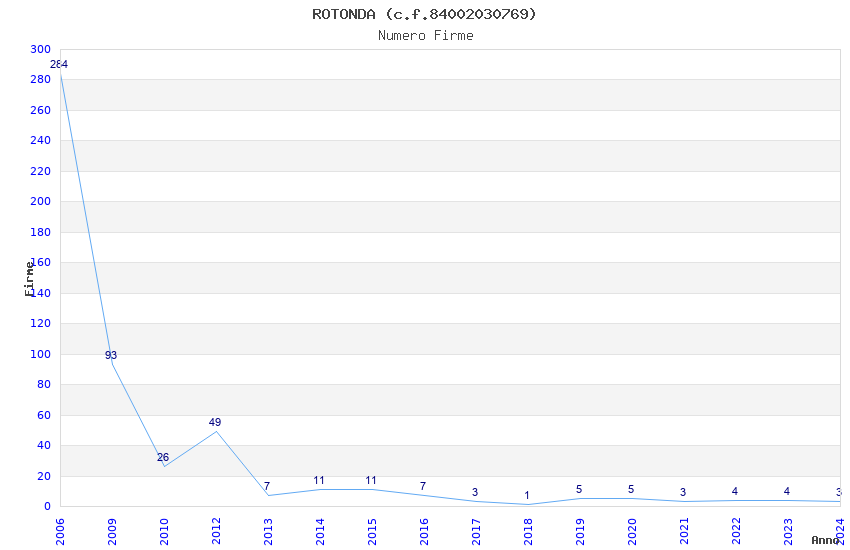850x550 pixels.
Task: Click the x-axis year label 2006
Action: (x=60, y=532)
